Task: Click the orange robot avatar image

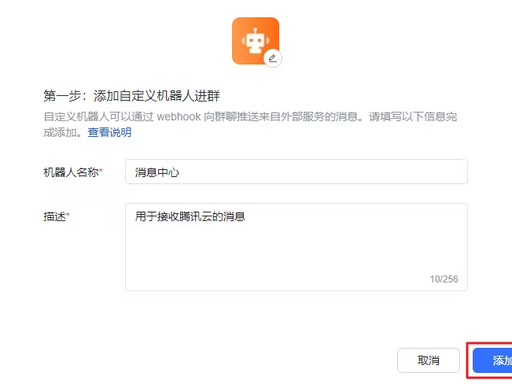Action: pos(255,41)
